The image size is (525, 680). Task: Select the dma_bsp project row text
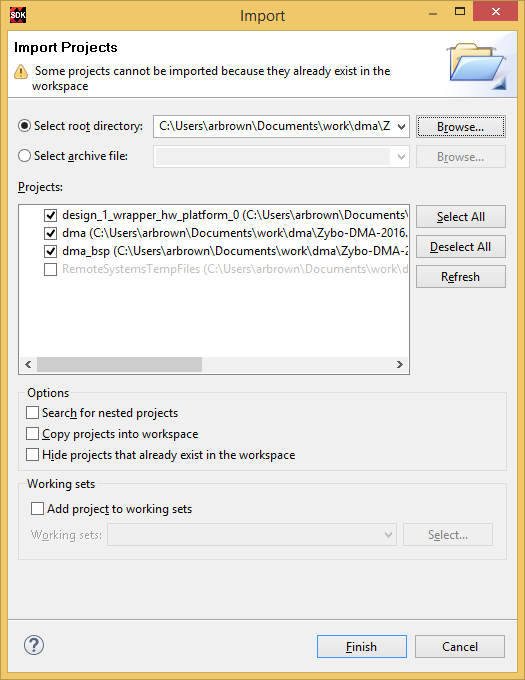click(x=235, y=251)
